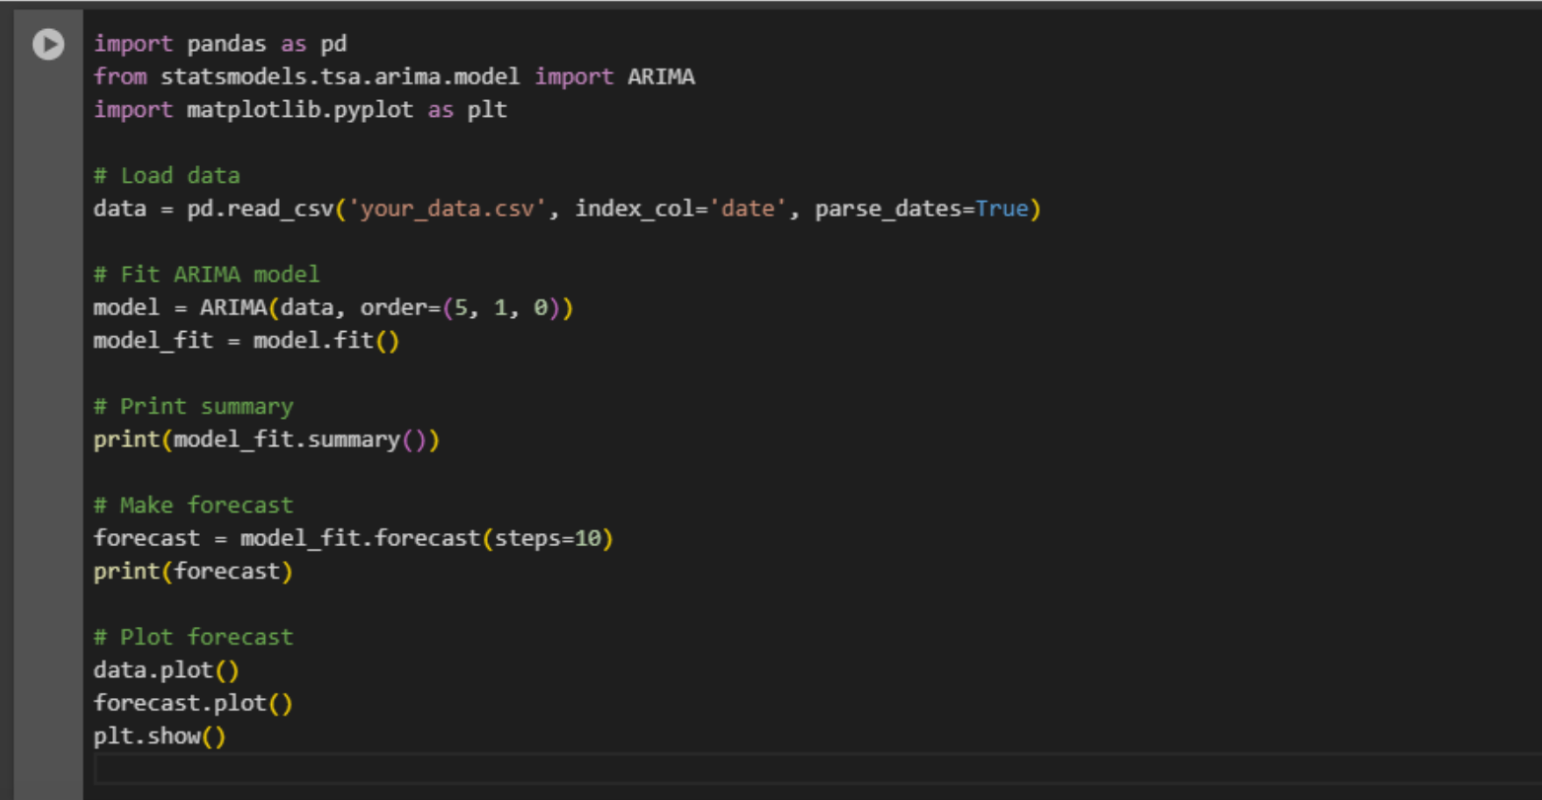This screenshot has width=1542, height=800.
Task: Click the 'import pandas as pd' line
Action: [x=220, y=44]
